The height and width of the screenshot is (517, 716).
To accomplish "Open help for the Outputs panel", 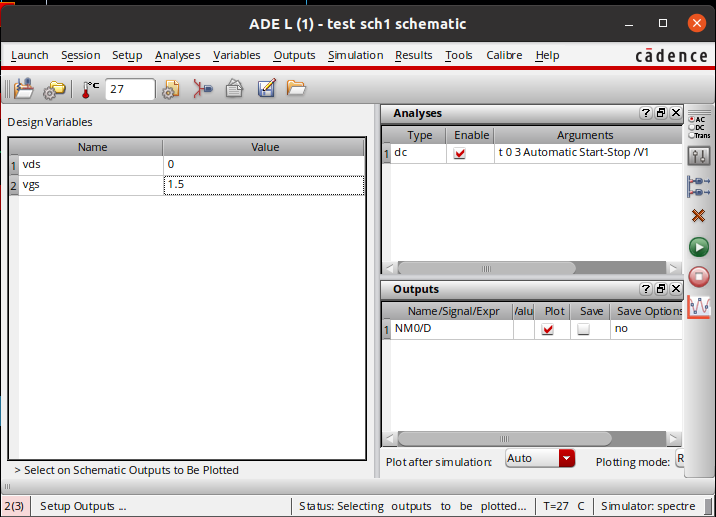I will (x=645, y=289).
